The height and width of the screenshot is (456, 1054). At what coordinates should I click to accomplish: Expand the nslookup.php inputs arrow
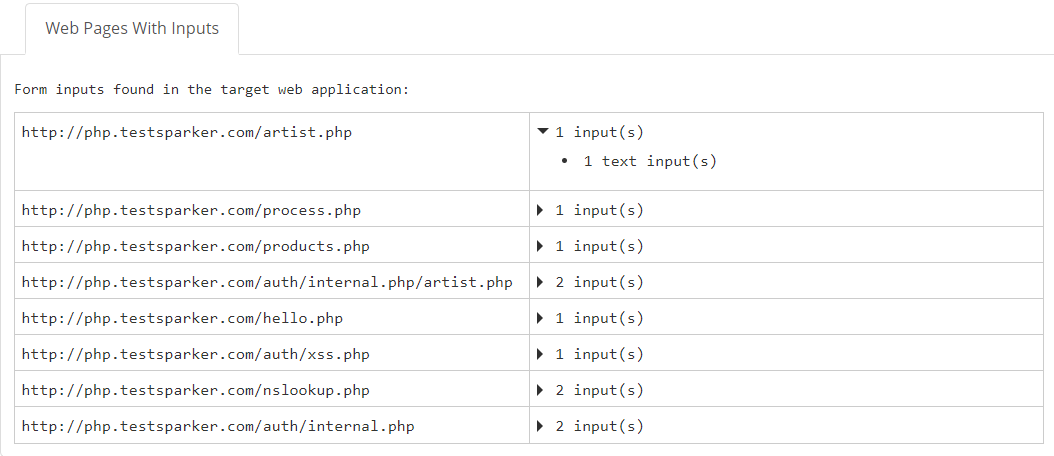coord(541,390)
